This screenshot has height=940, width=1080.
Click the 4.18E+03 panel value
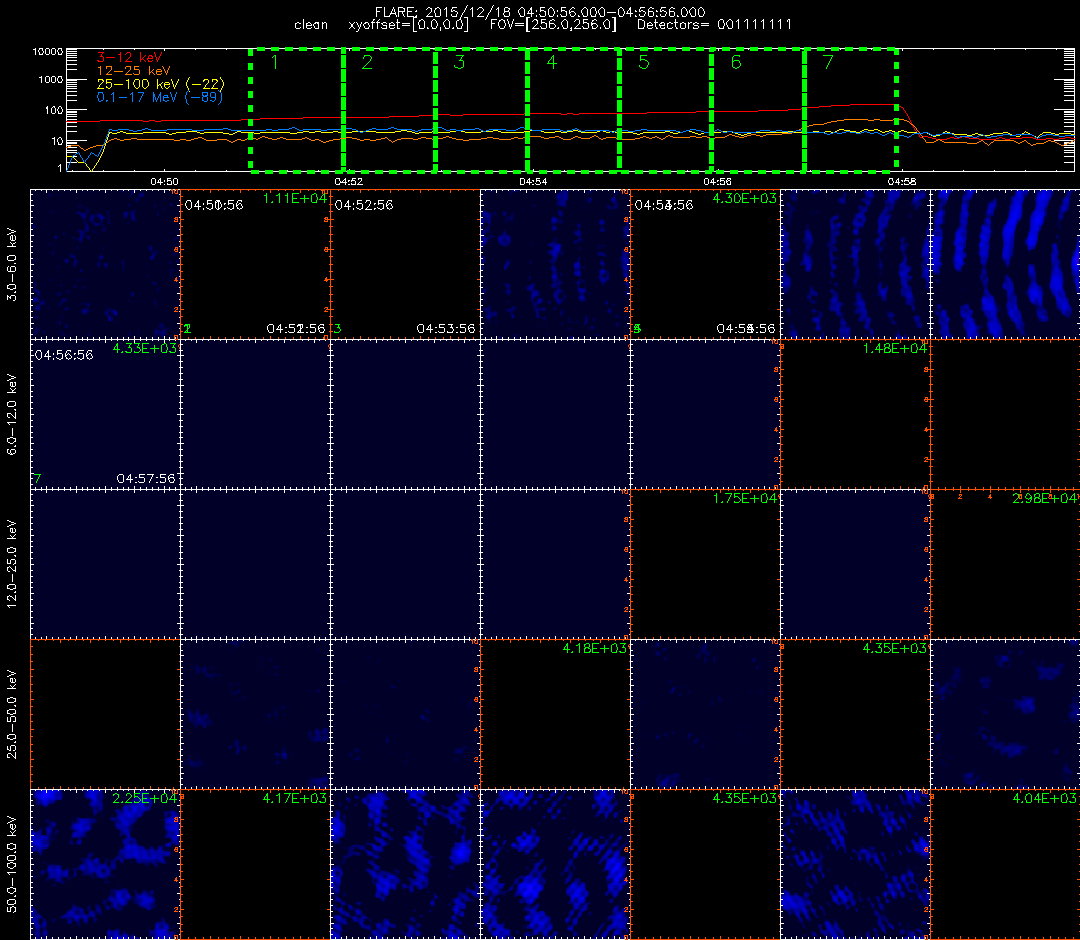[594, 649]
